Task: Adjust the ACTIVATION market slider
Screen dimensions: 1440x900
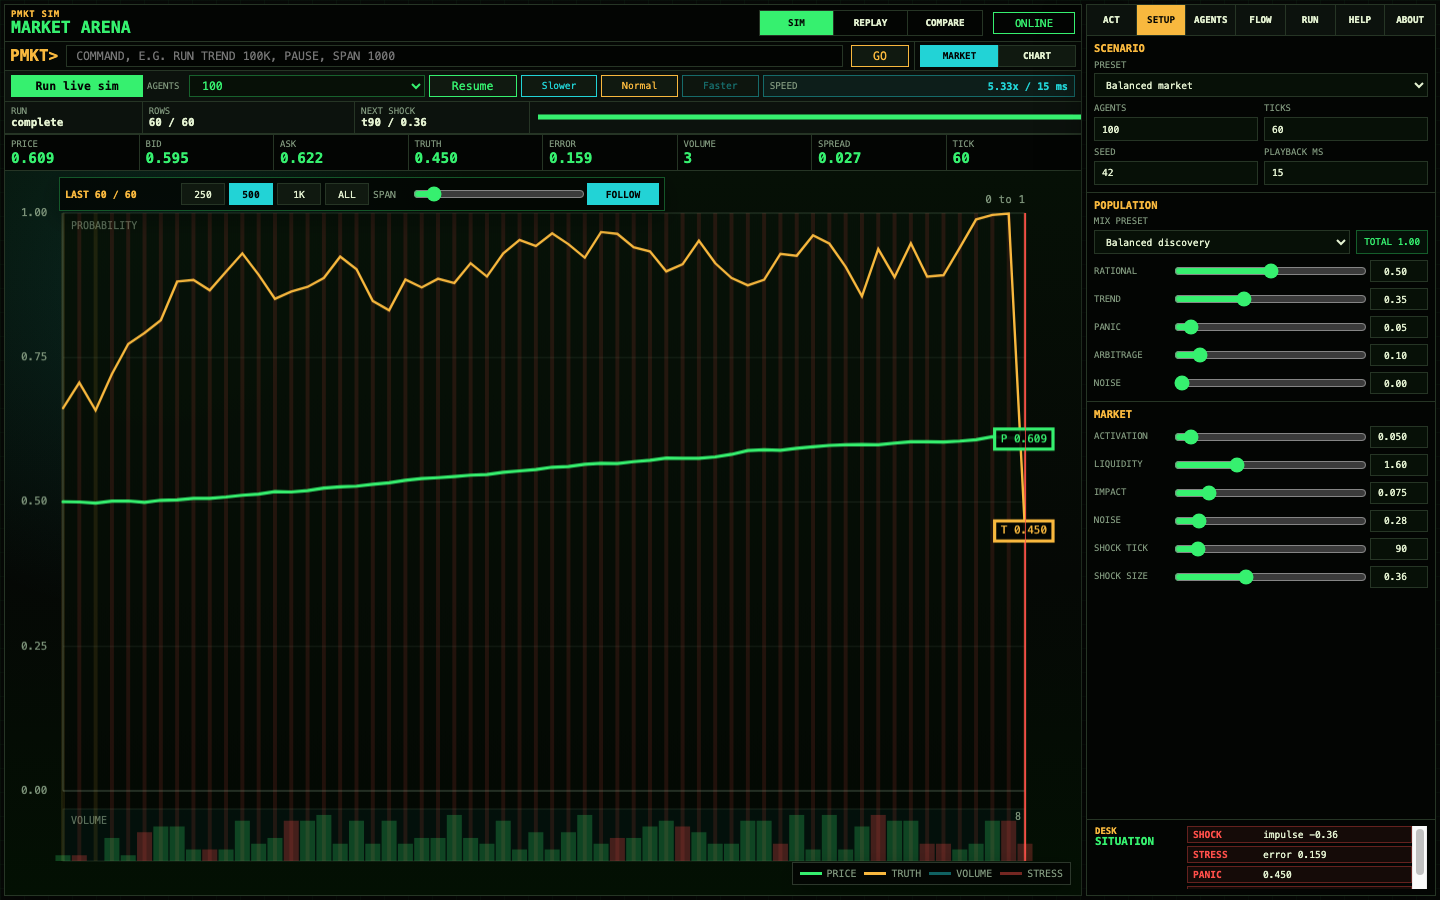Action: click(x=1270, y=437)
